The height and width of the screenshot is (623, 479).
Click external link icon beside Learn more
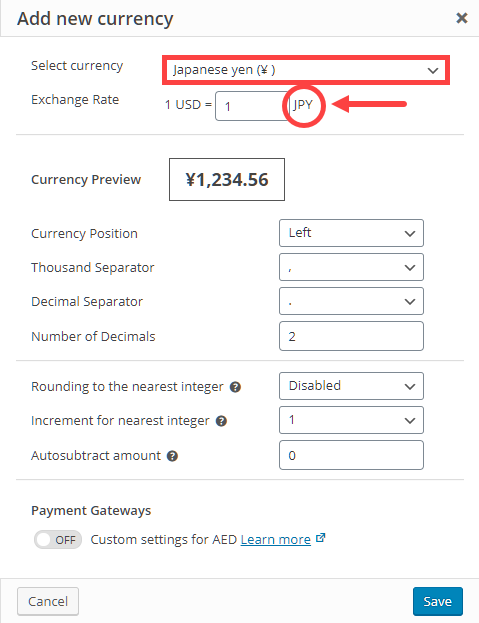(x=321, y=538)
